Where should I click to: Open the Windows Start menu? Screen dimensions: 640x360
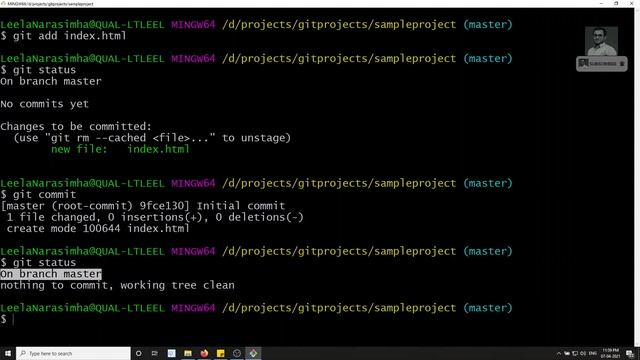click(7, 353)
